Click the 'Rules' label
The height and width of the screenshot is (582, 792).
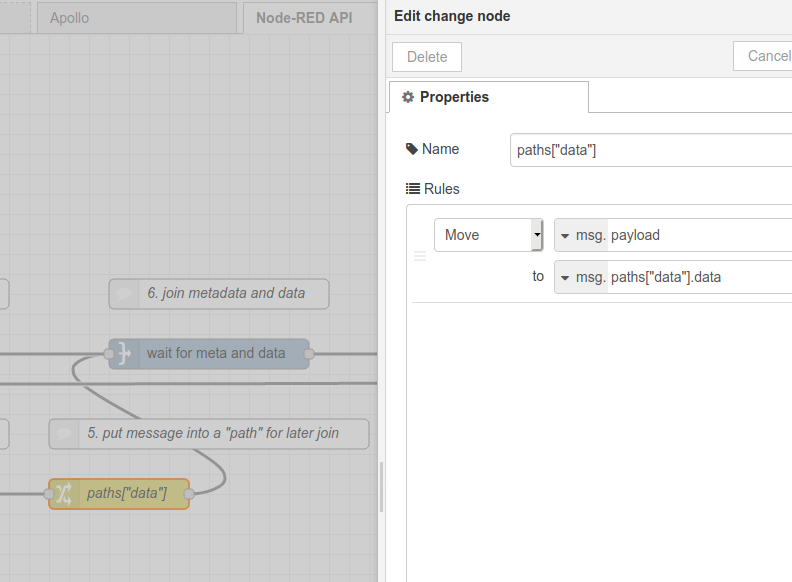point(441,189)
